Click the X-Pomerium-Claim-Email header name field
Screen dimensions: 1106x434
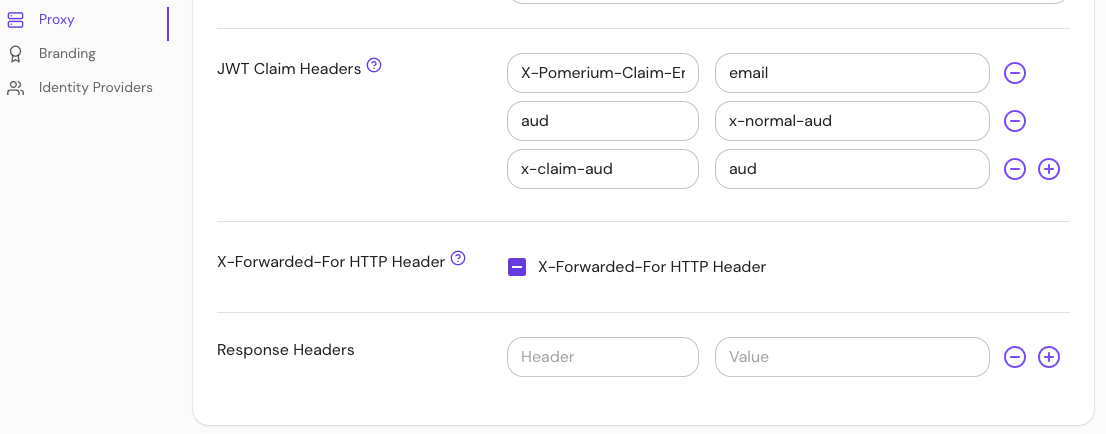pos(602,73)
